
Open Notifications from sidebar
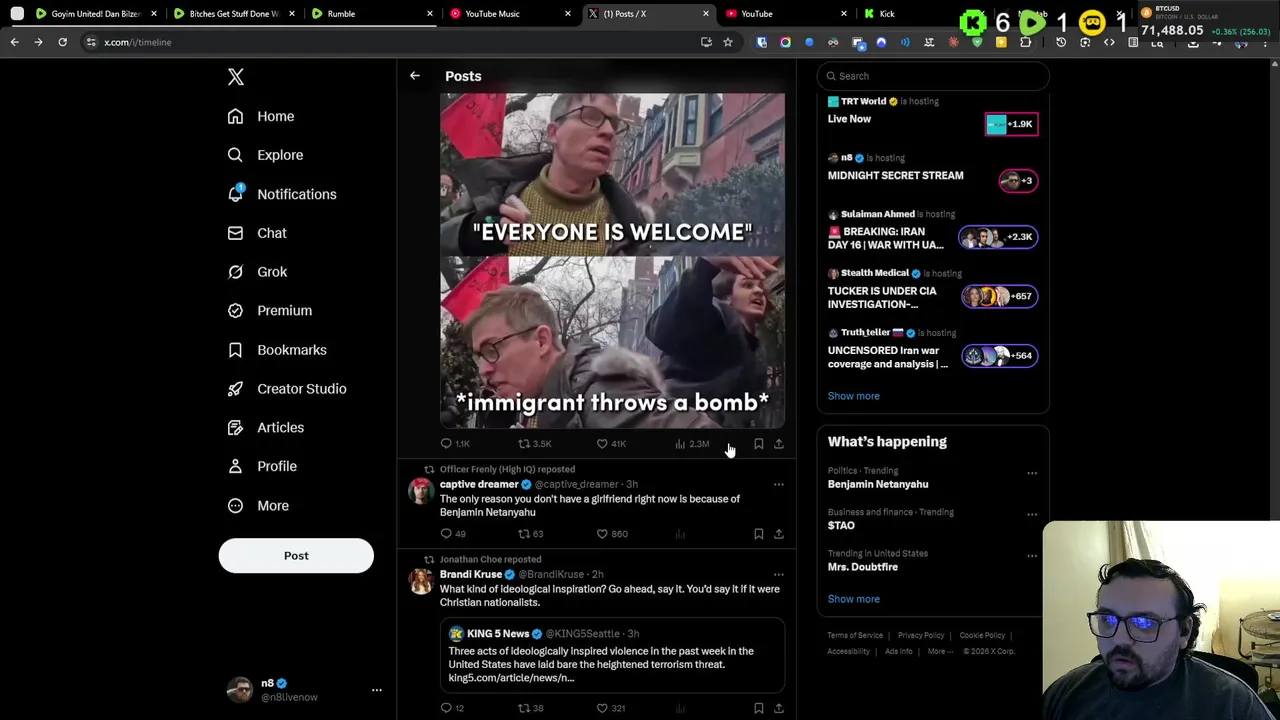point(281,194)
